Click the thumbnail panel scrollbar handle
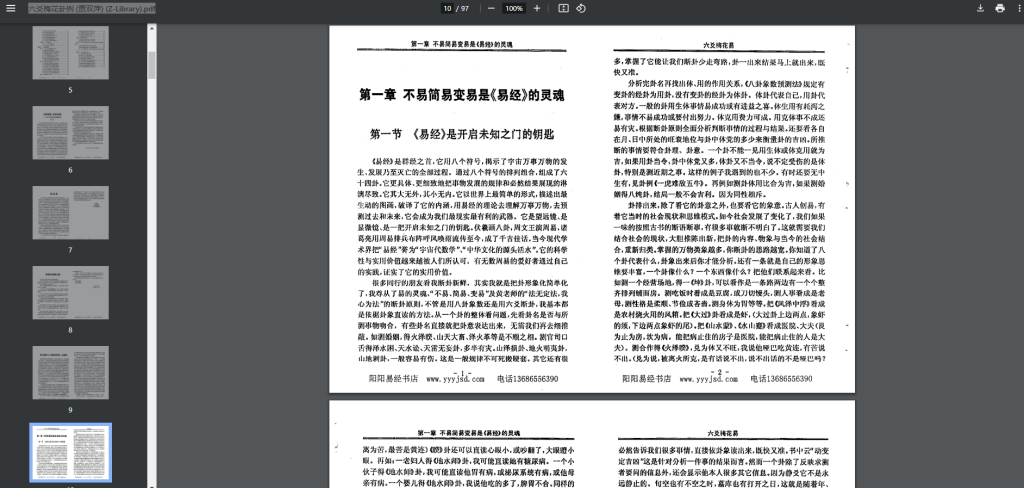The height and width of the screenshot is (488, 1024). tap(152, 65)
